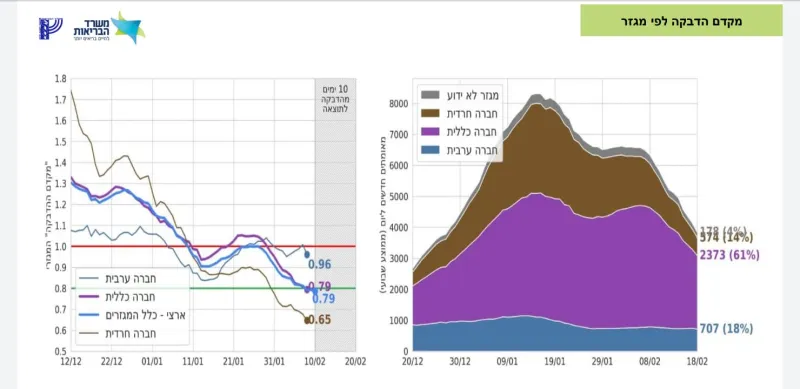The image size is (800, 389).
Task: Click the 01/01 date on the line chart axis
Action: [153, 362]
